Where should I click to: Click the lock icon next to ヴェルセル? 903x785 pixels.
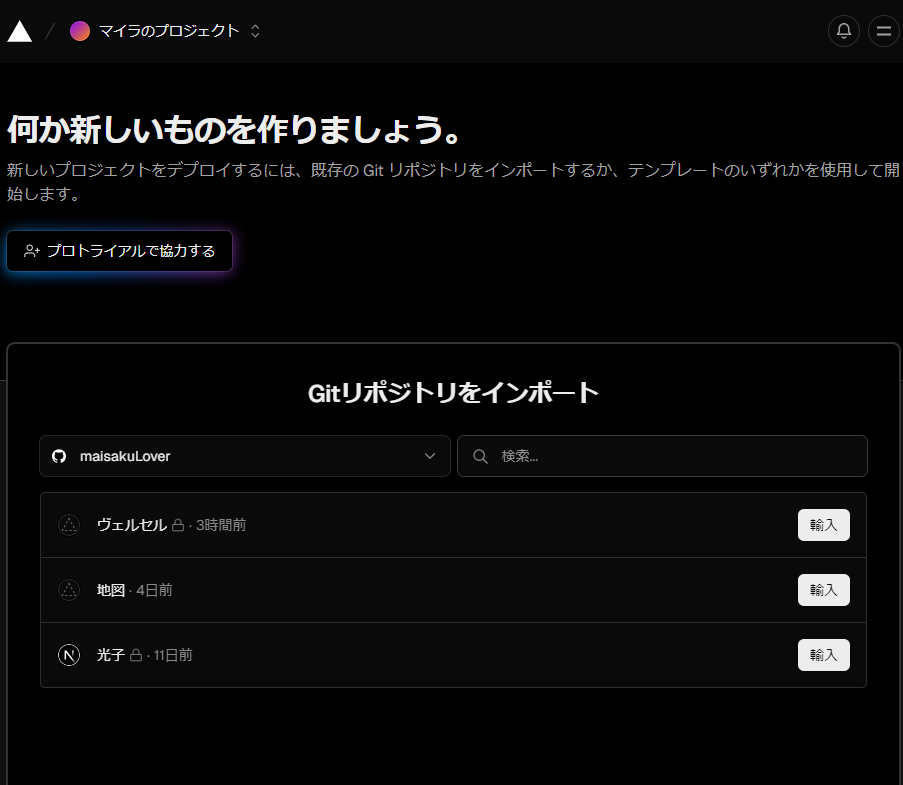[178, 525]
